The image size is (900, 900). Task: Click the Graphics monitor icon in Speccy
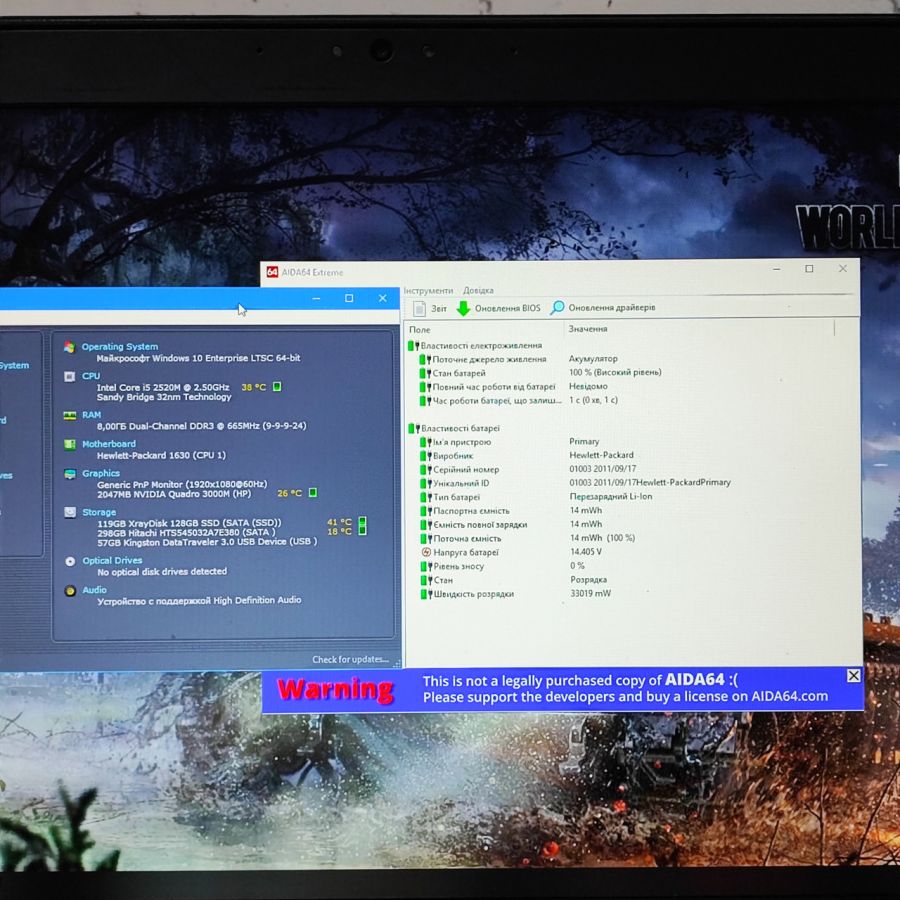click(70, 474)
